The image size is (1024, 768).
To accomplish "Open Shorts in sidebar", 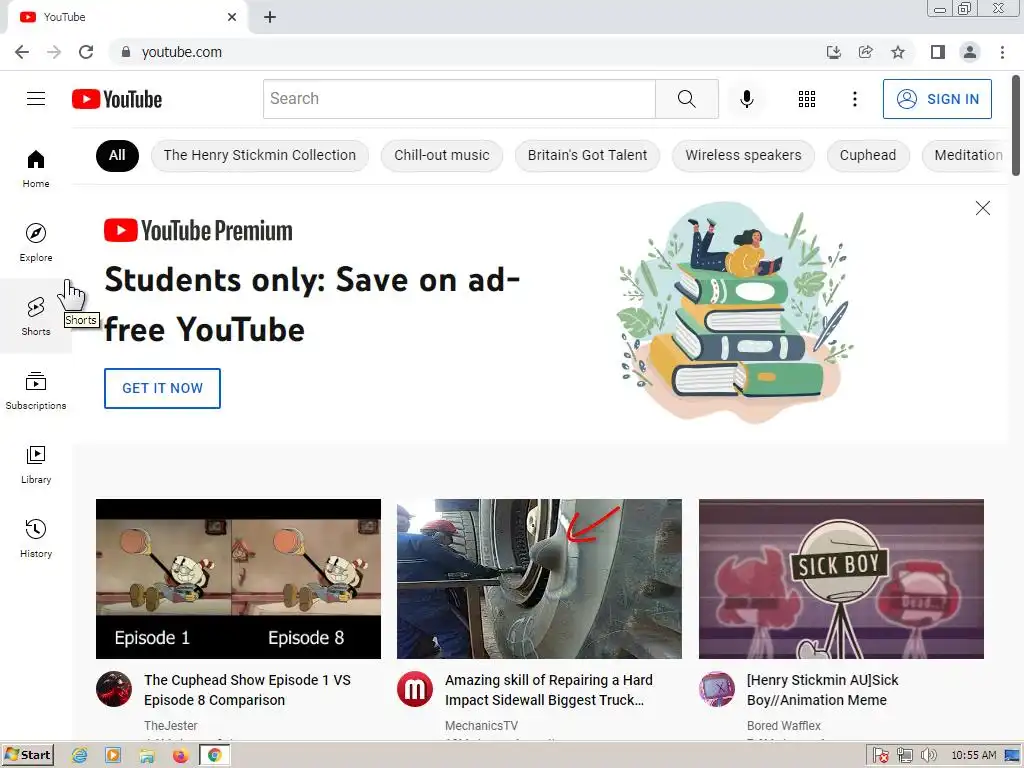I will click(x=36, y=316).
